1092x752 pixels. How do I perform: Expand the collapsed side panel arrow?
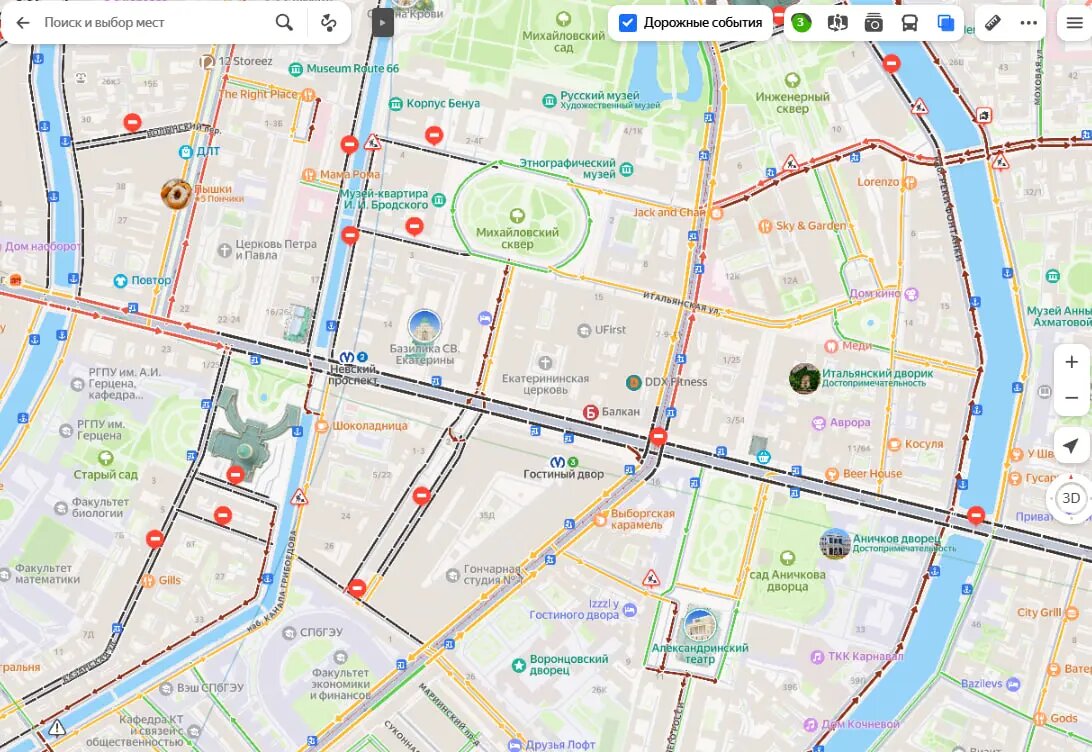click(382, 22)
